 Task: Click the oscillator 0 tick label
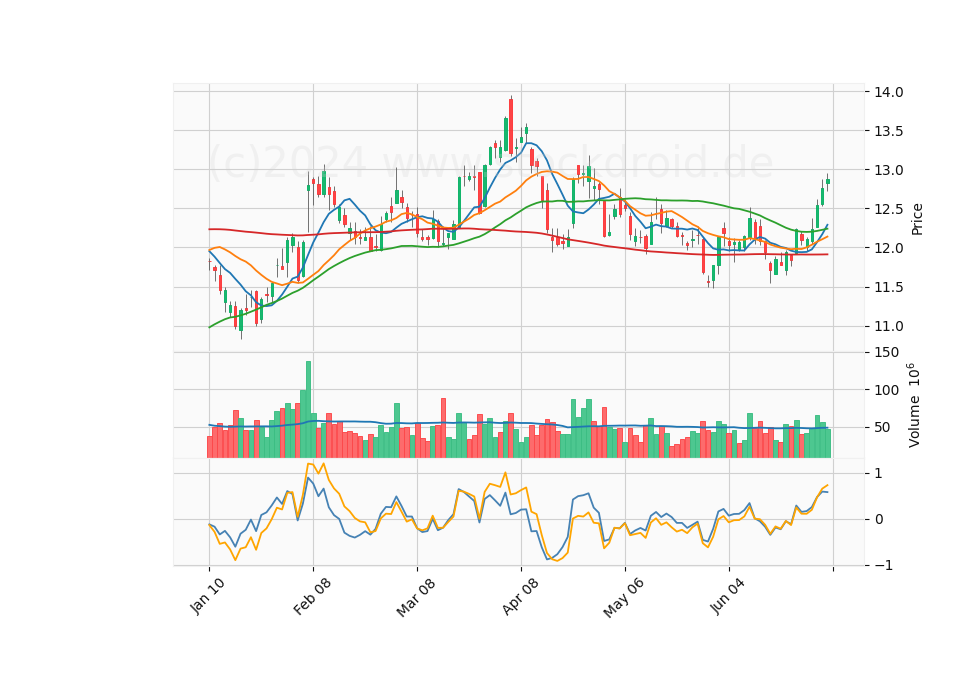[x=879, y=520]
